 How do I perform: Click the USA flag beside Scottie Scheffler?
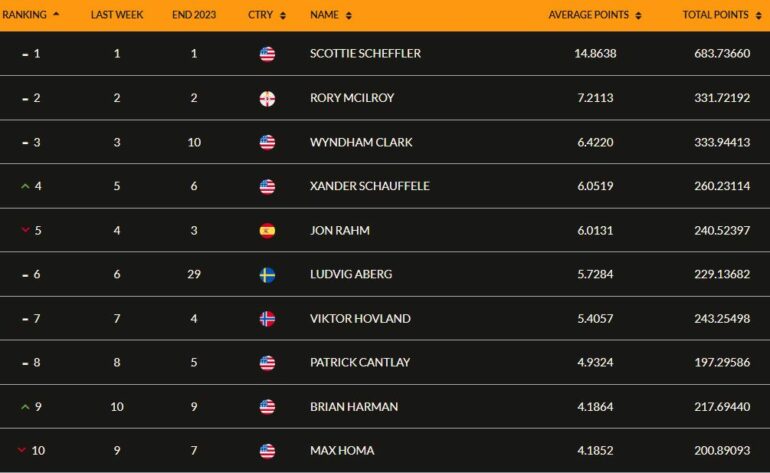(267, 54)
